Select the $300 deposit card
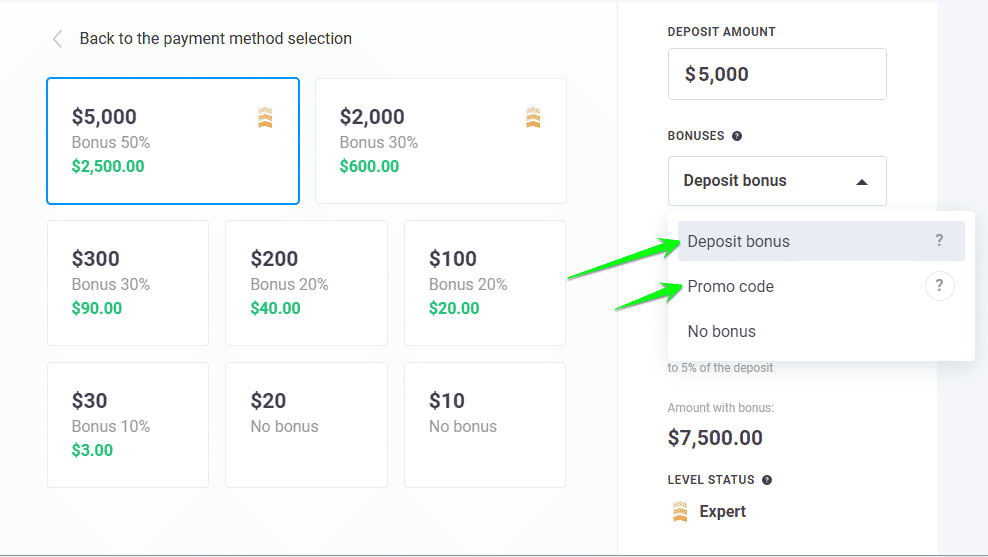 click(x=128, y=283)
